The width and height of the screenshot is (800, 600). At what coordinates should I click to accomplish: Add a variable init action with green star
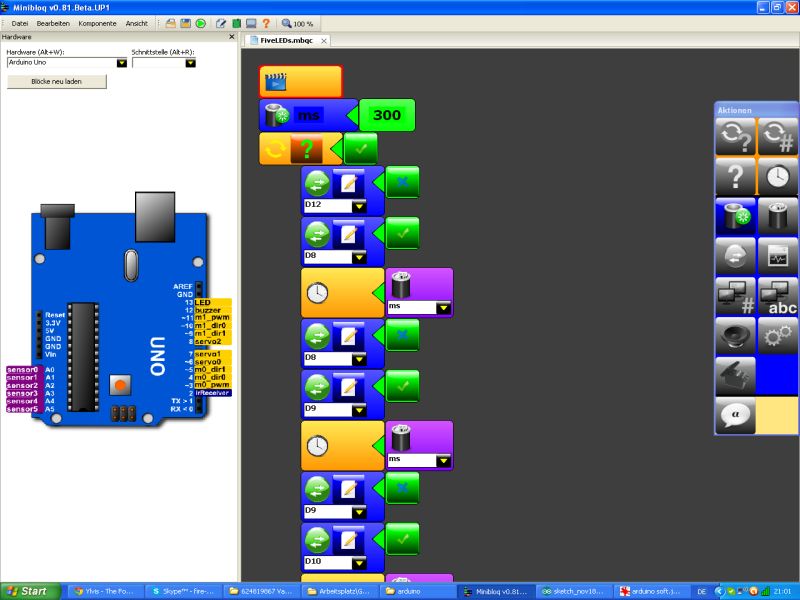click(735, 216)
